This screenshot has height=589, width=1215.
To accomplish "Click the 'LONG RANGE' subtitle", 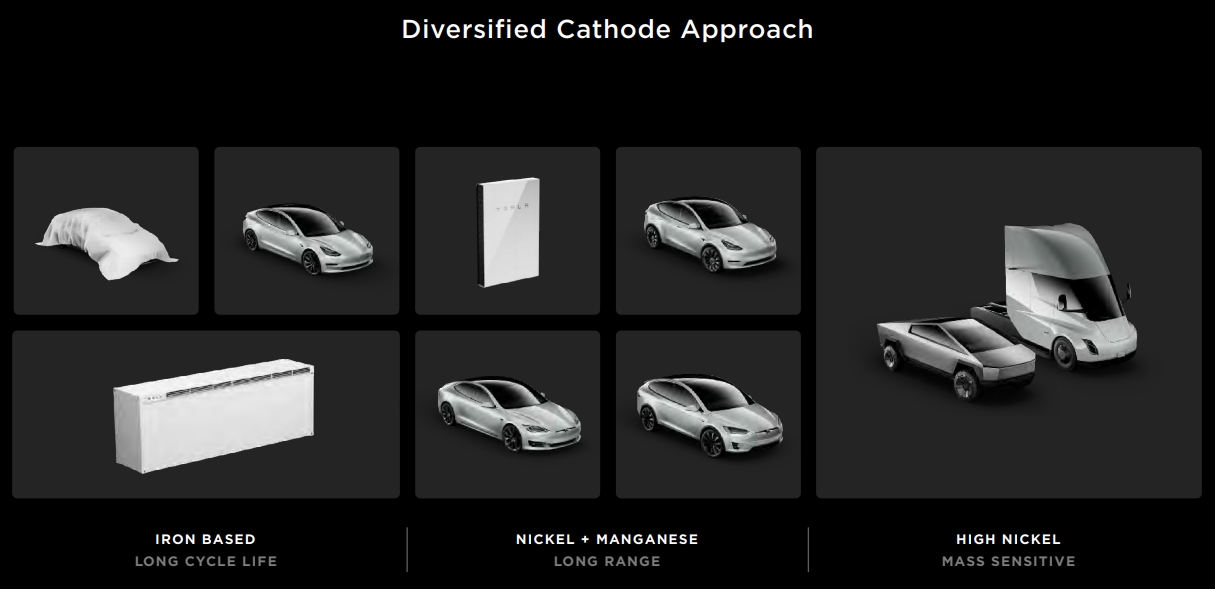I will coord(607,561).
